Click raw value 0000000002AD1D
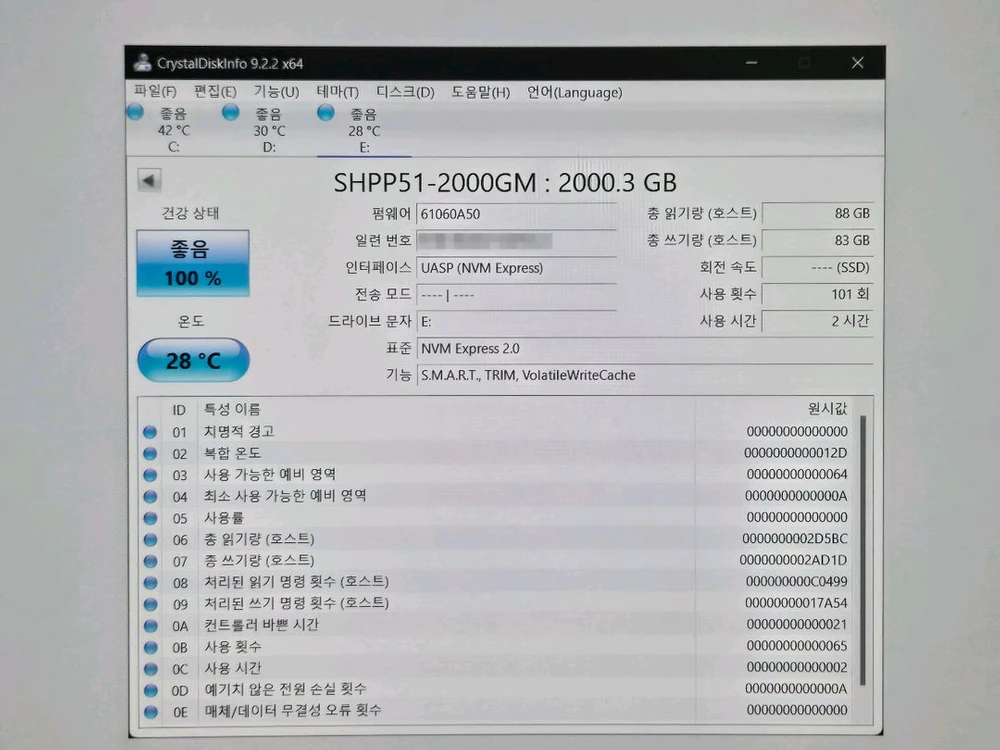1000x750 pixels. tap(793, 561)
